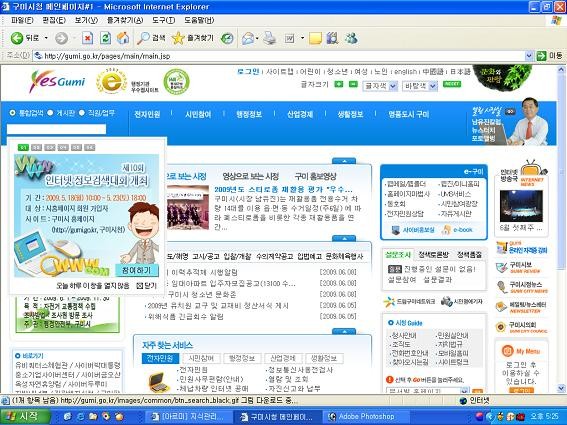Open the 도구(T) menu

[x=163, y=20]
